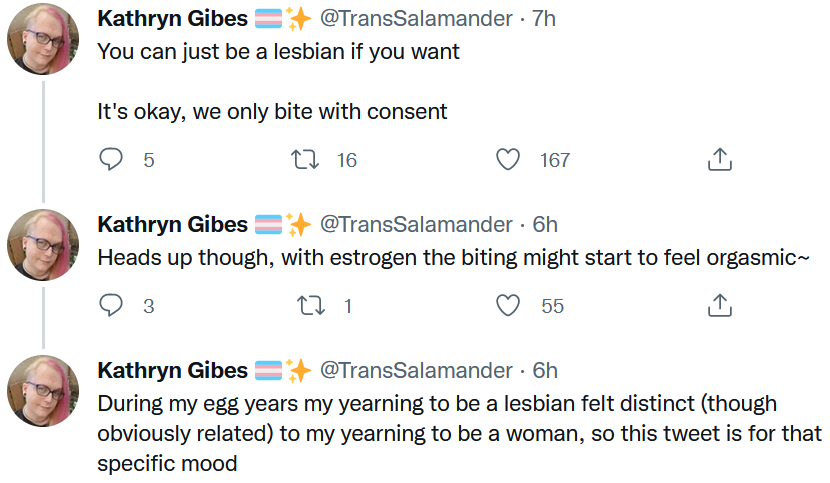Viewport: 830px width, 483px height.
Task: Open the tweet text about egg years
Action: (x=459, y=433)
